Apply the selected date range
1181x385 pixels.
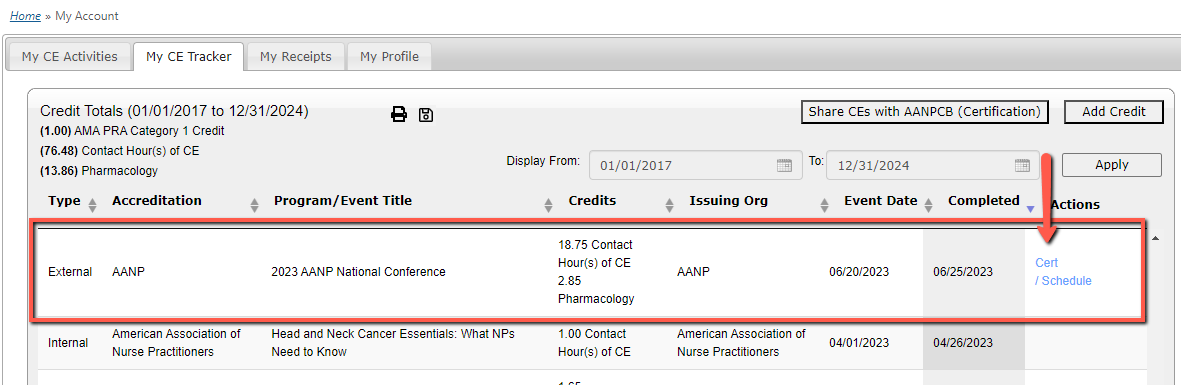[x=1112, y=165]
